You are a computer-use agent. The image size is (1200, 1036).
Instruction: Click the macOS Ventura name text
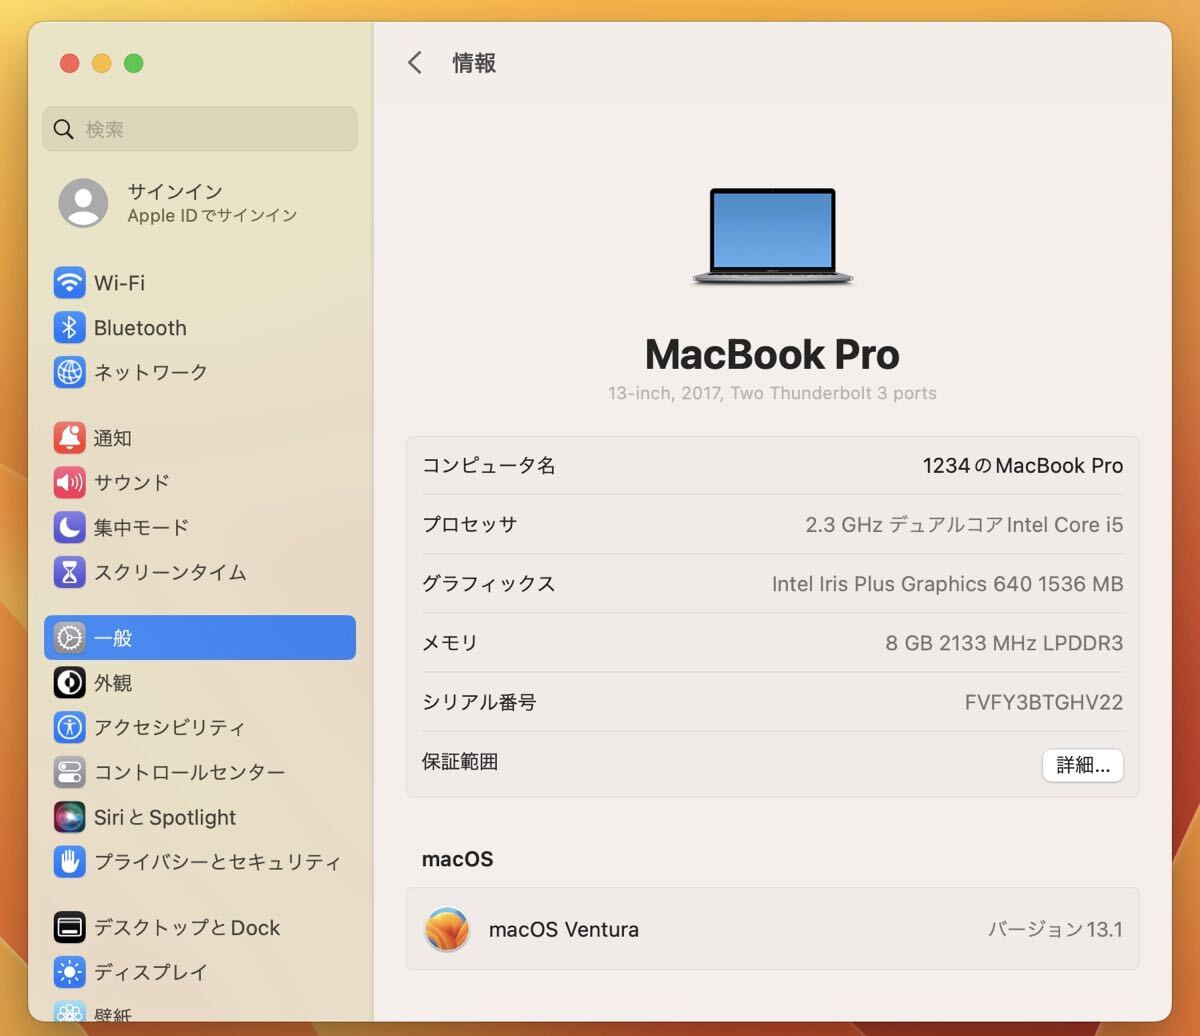tap(564, 929)
